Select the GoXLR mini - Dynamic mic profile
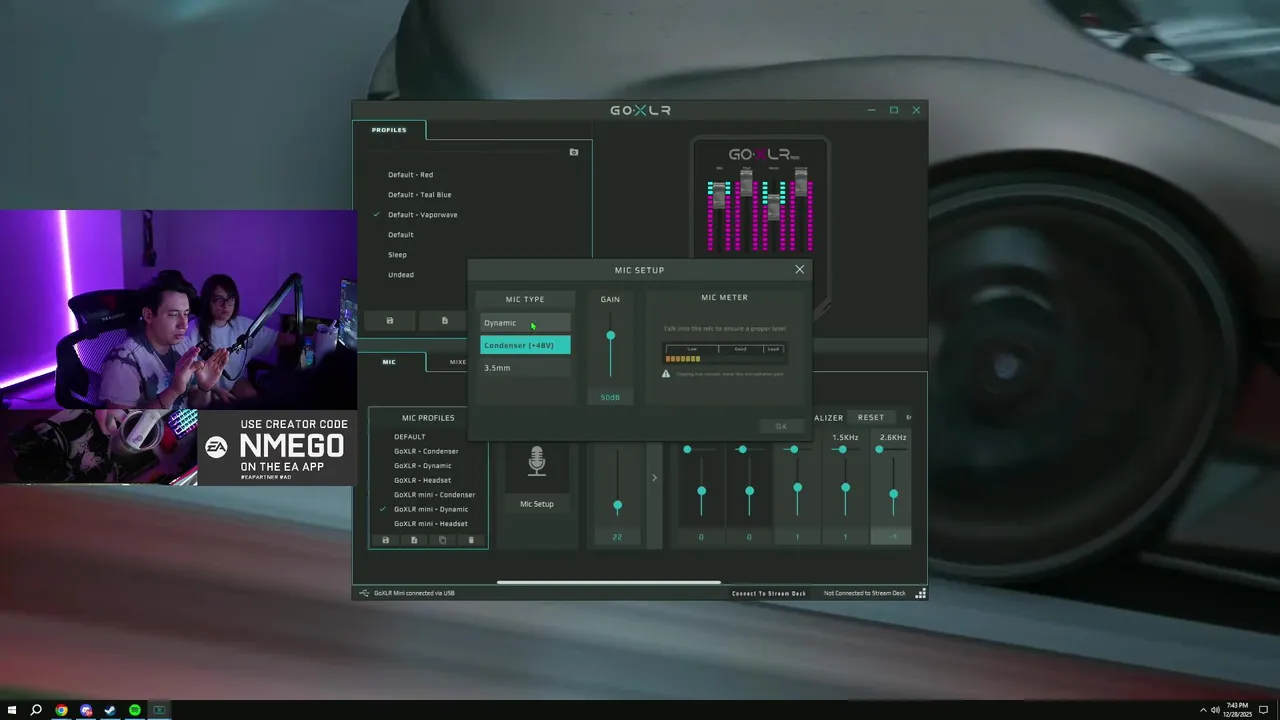1280x720 pixels. point(430,509)
